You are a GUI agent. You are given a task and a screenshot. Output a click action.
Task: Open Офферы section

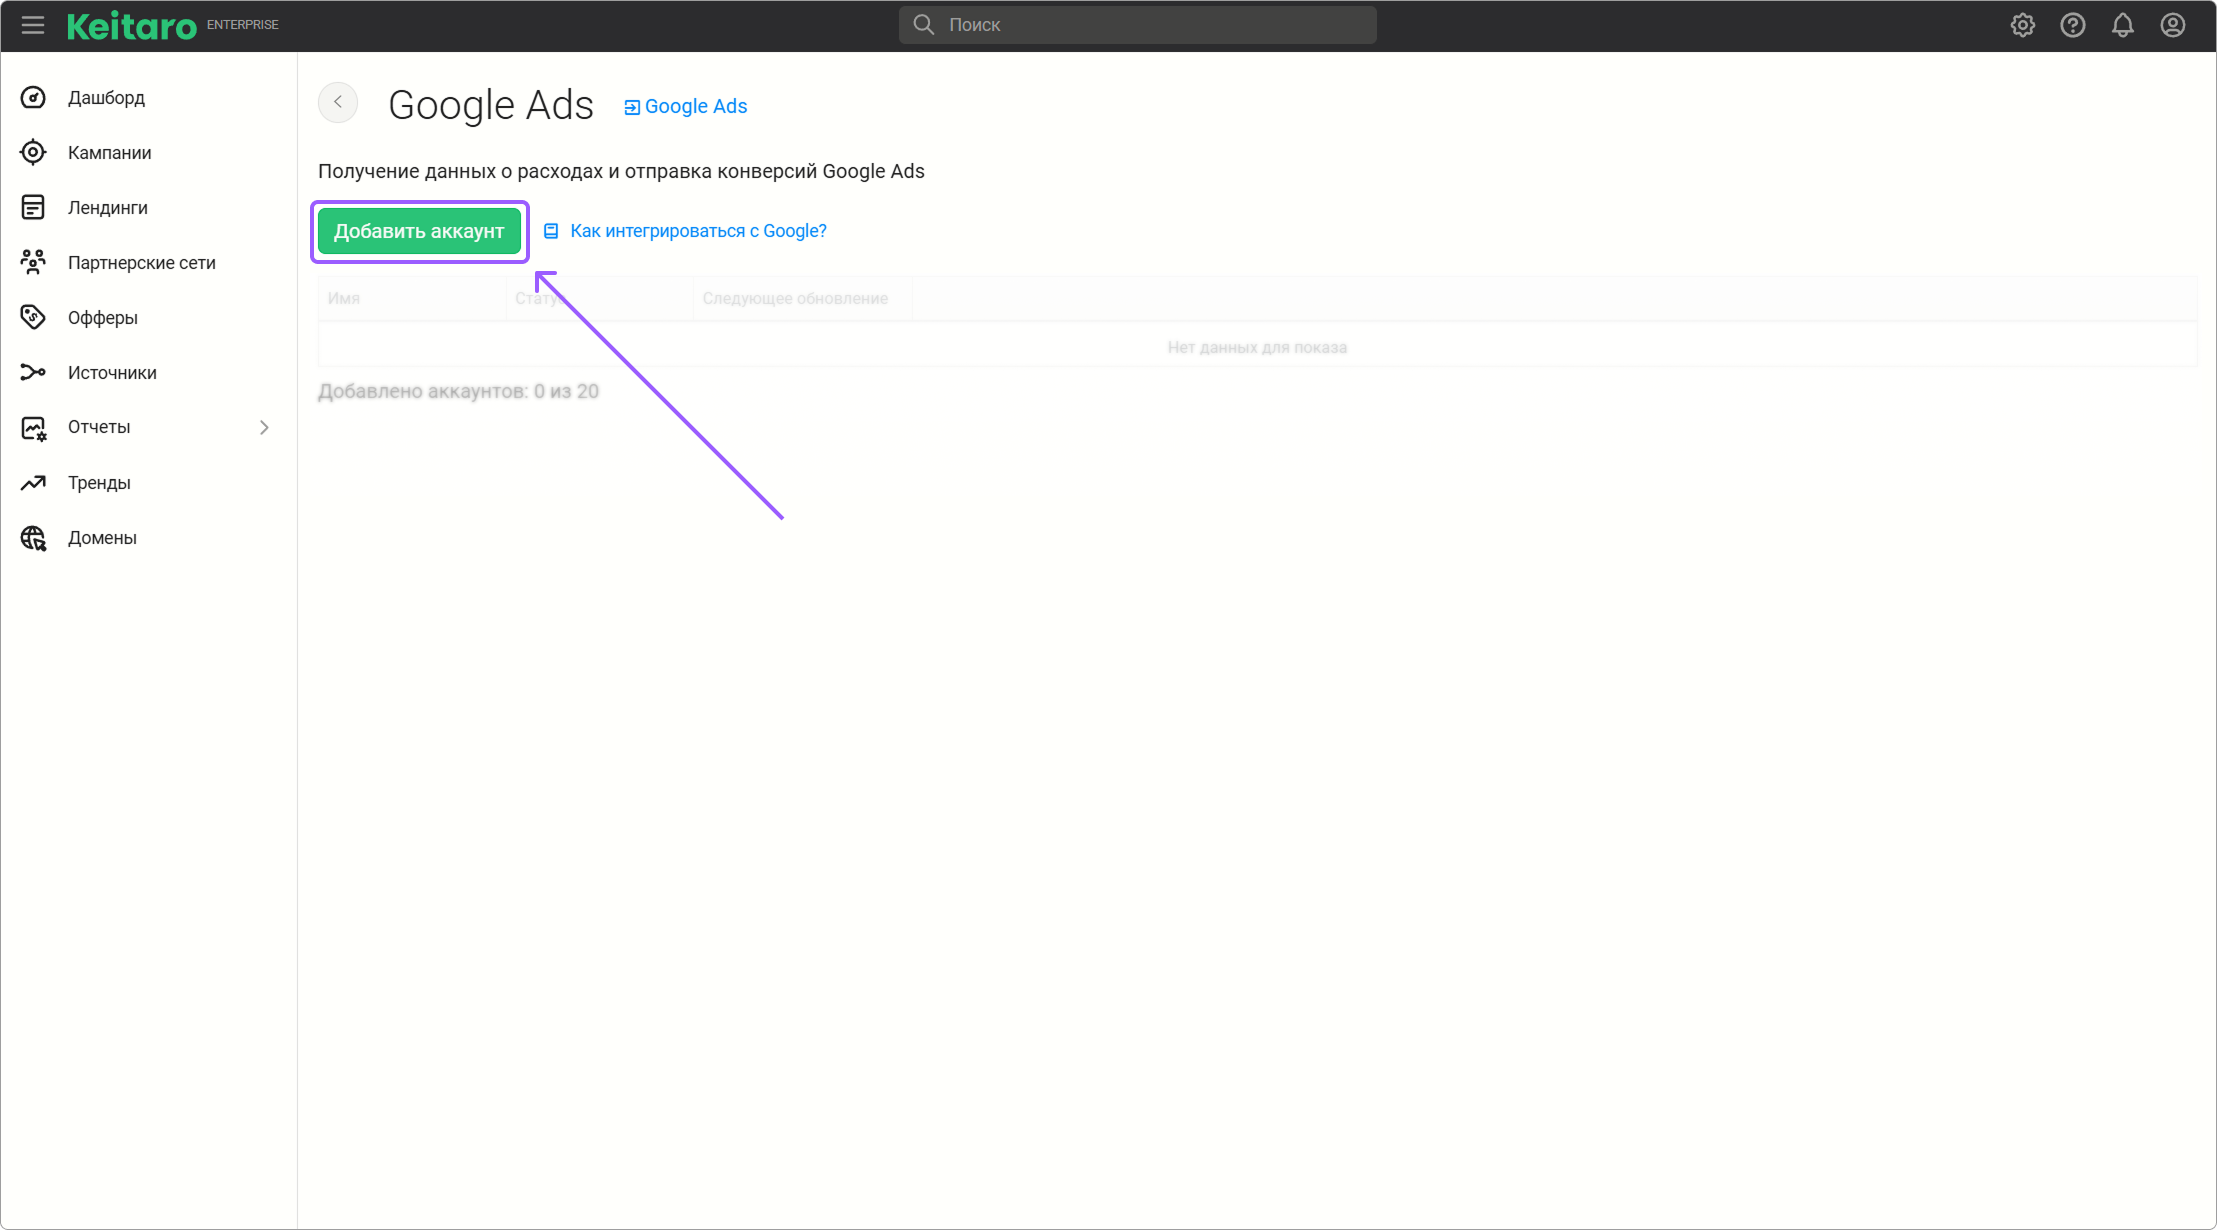click(x=103, y=318)
